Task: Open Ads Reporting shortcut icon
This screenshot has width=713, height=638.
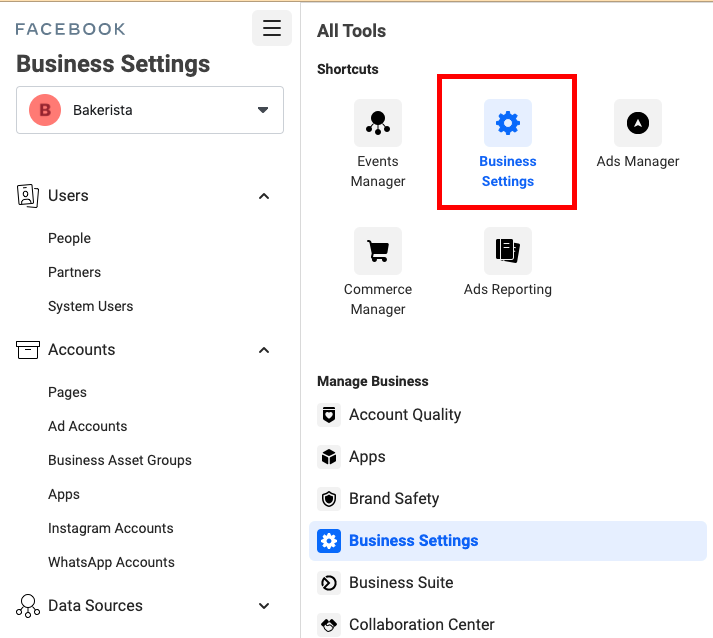Action: click(x=508, y=251)
